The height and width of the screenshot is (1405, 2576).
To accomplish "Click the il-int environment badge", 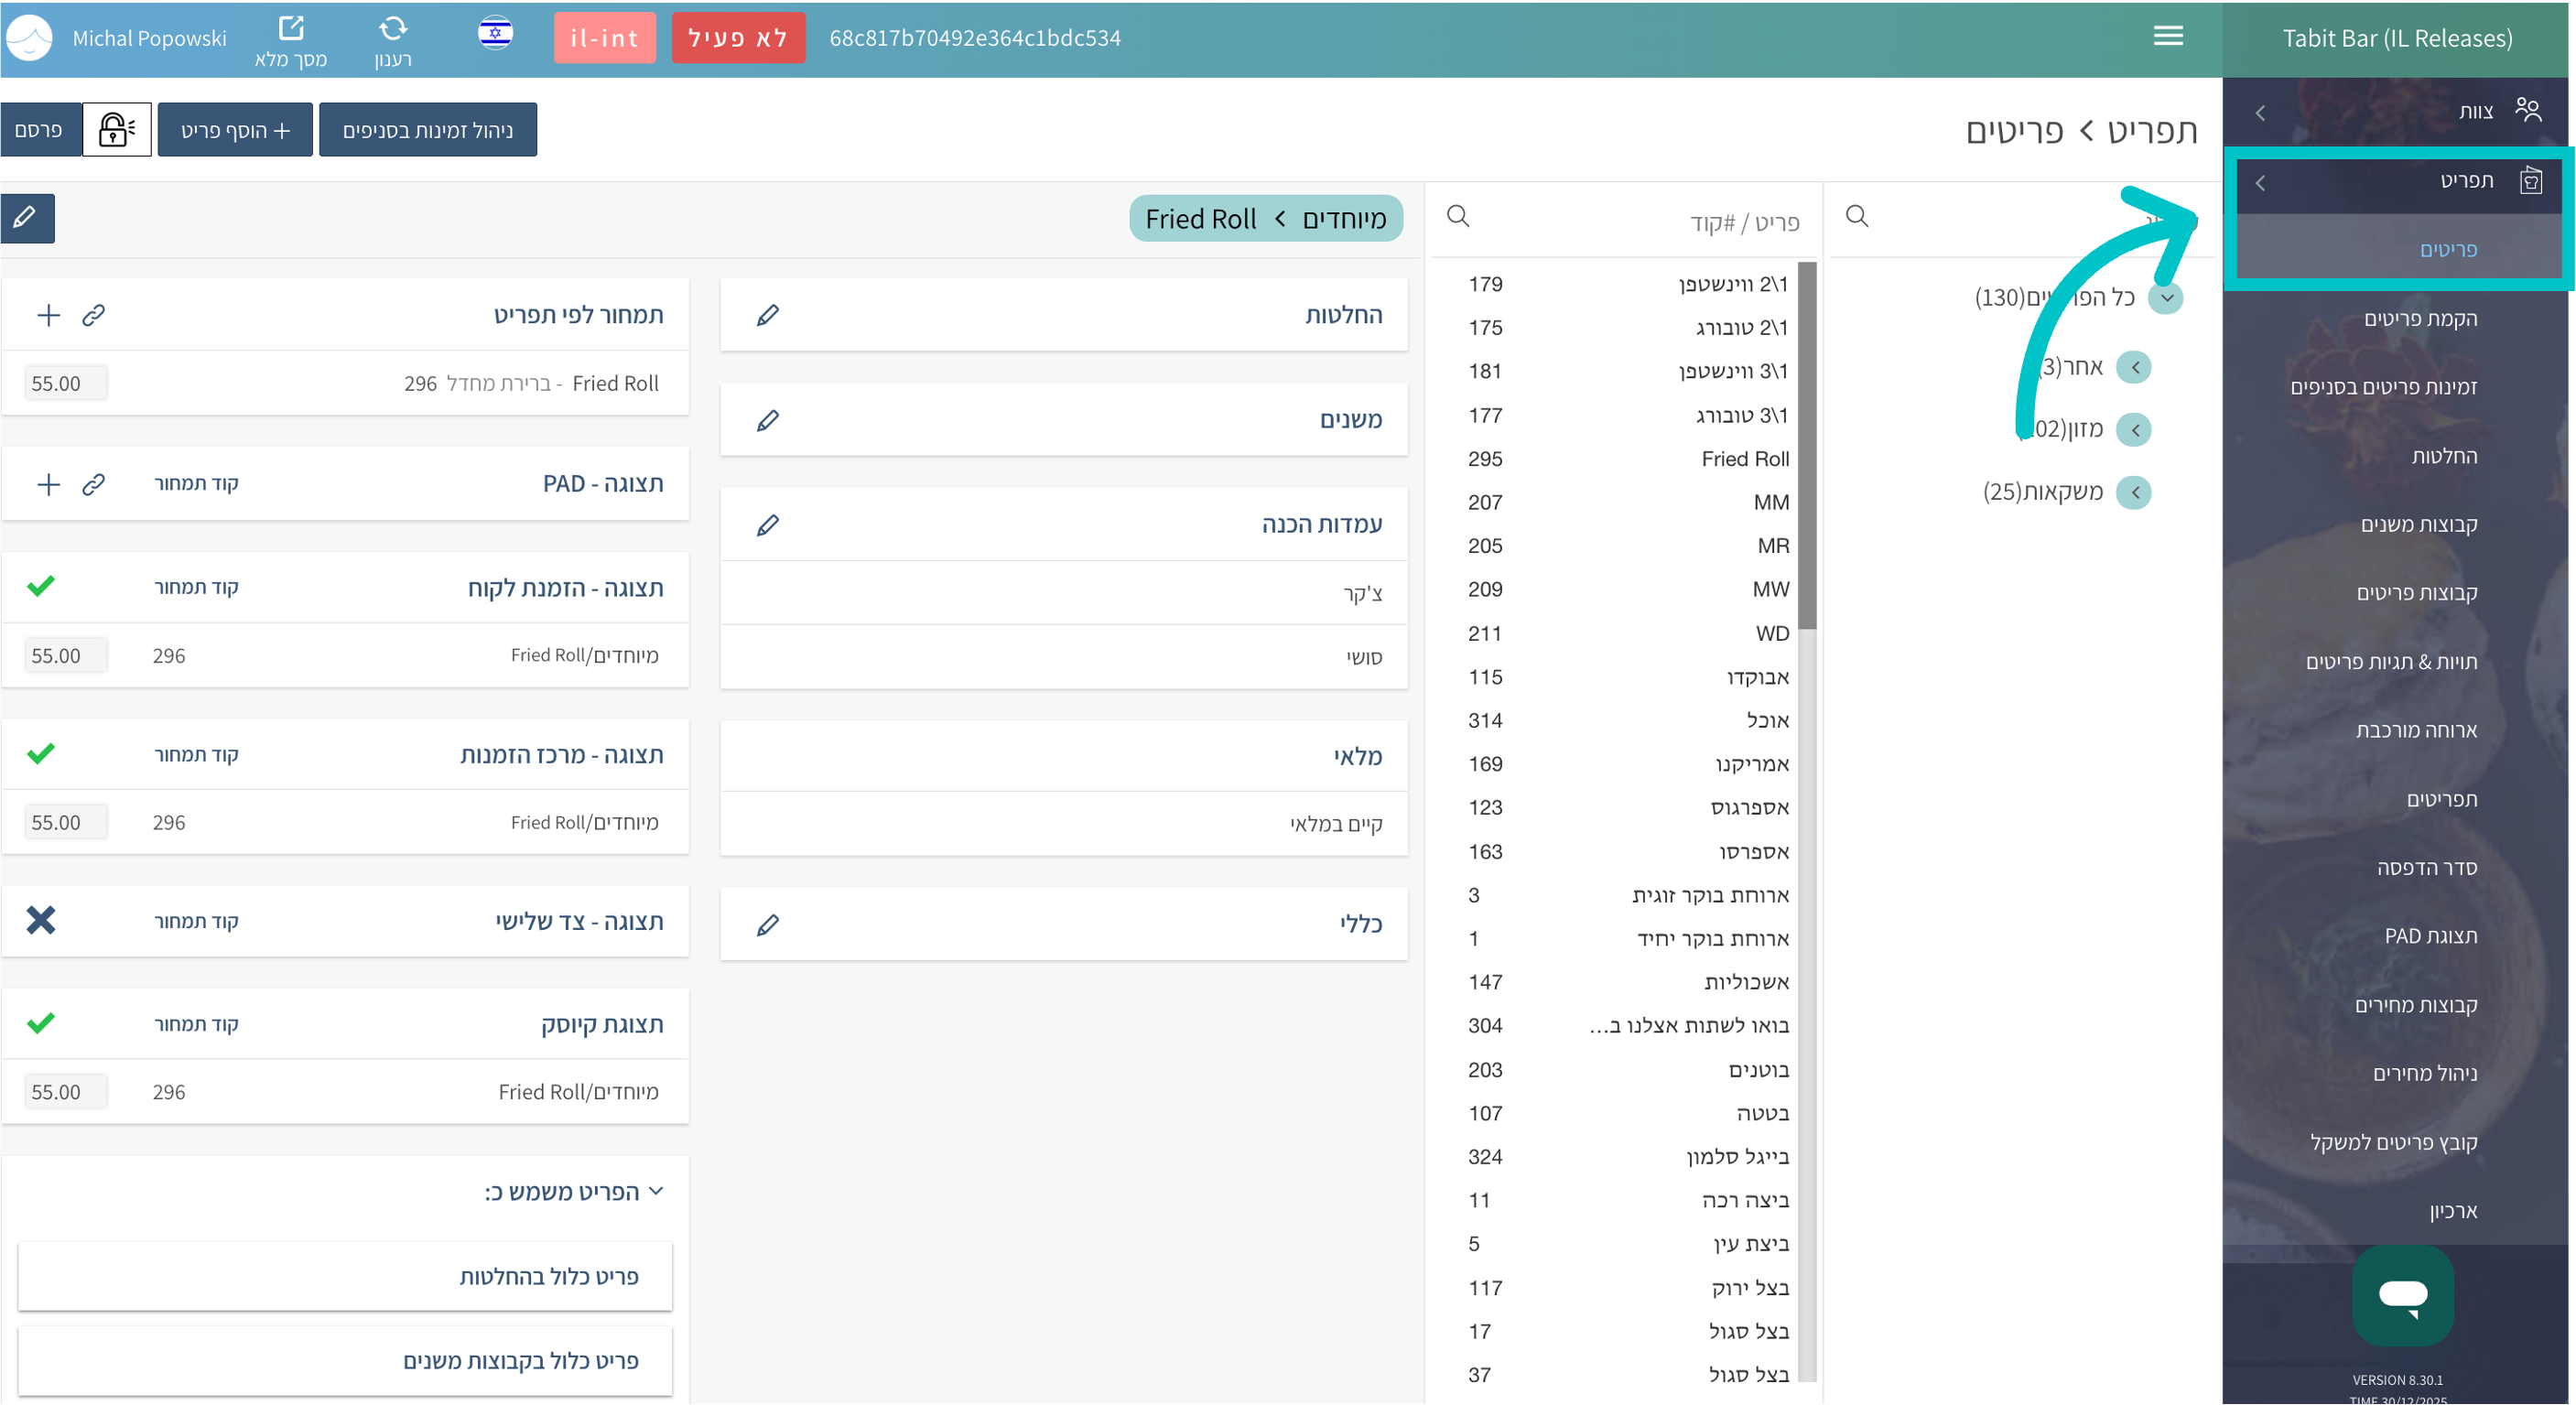I will [604, 37].
